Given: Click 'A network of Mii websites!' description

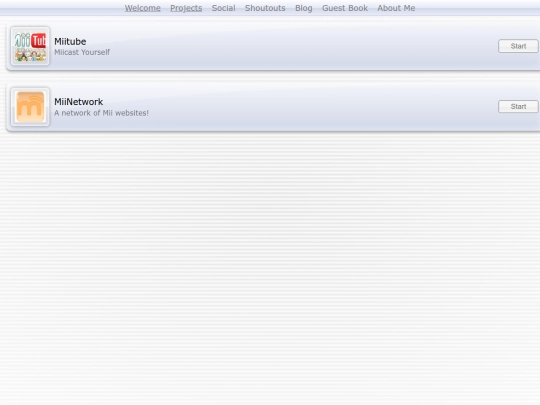Looking at the screenshot, I should pyautogui.click(x=101, y=113).
